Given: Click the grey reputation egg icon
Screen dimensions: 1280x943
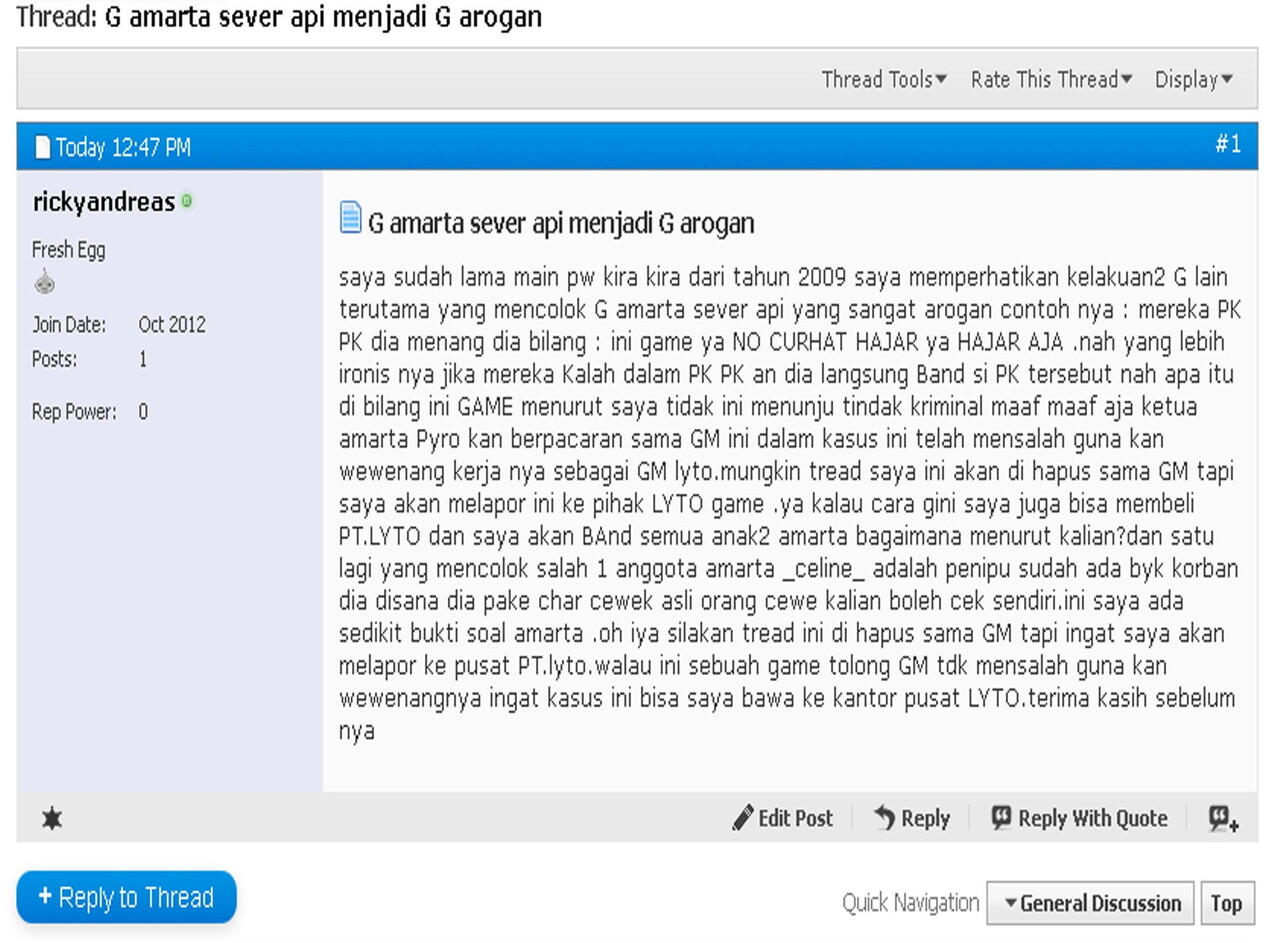Looking at the screenshot, I should 44,284.
